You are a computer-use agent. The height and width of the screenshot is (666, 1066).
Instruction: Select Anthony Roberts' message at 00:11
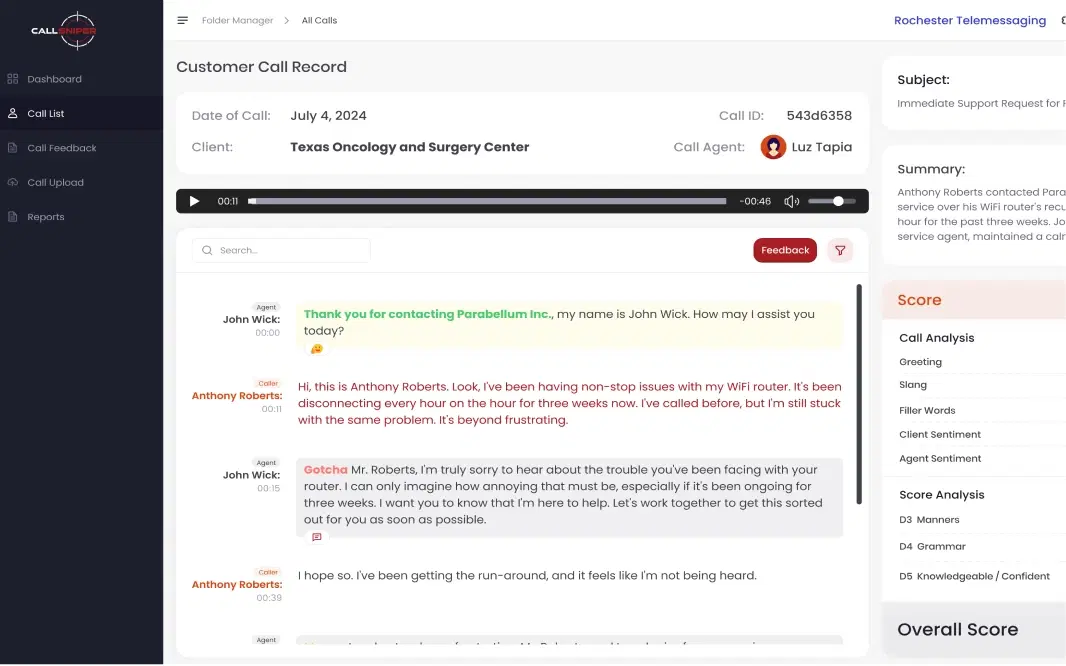570,403
